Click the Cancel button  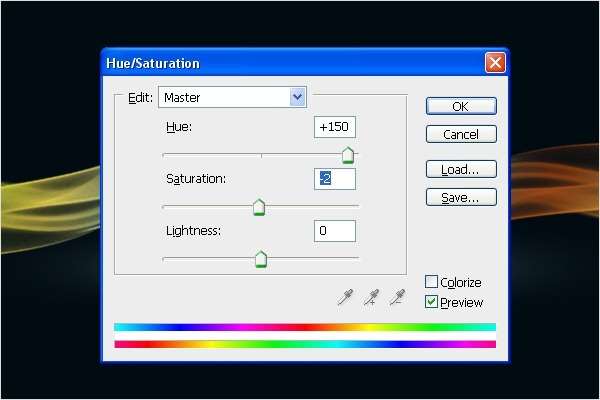[x=461, y=134]
